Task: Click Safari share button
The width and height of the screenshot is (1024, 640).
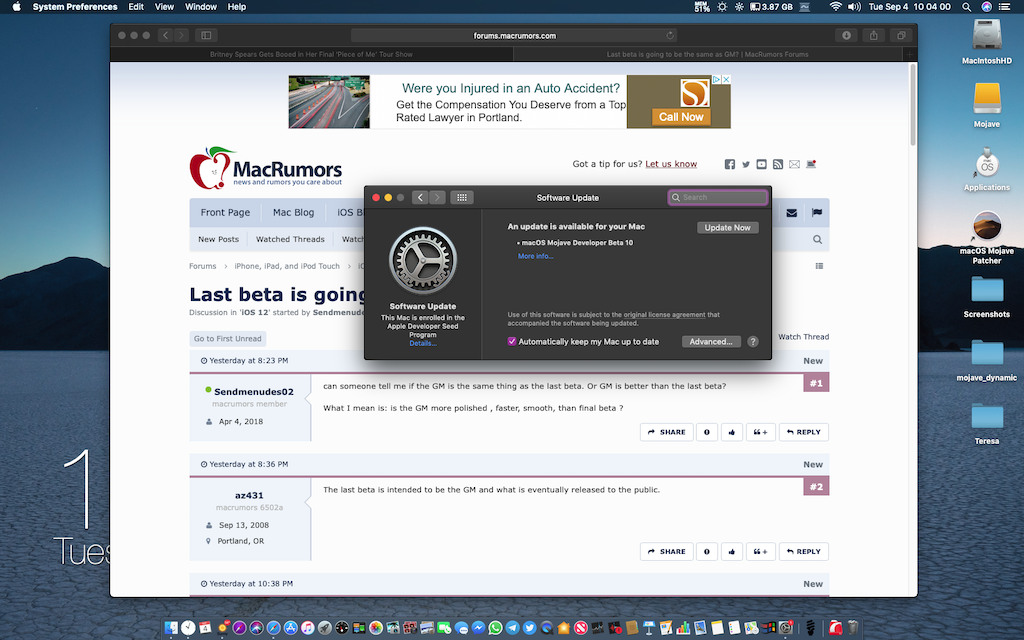Action: (874, 35)
